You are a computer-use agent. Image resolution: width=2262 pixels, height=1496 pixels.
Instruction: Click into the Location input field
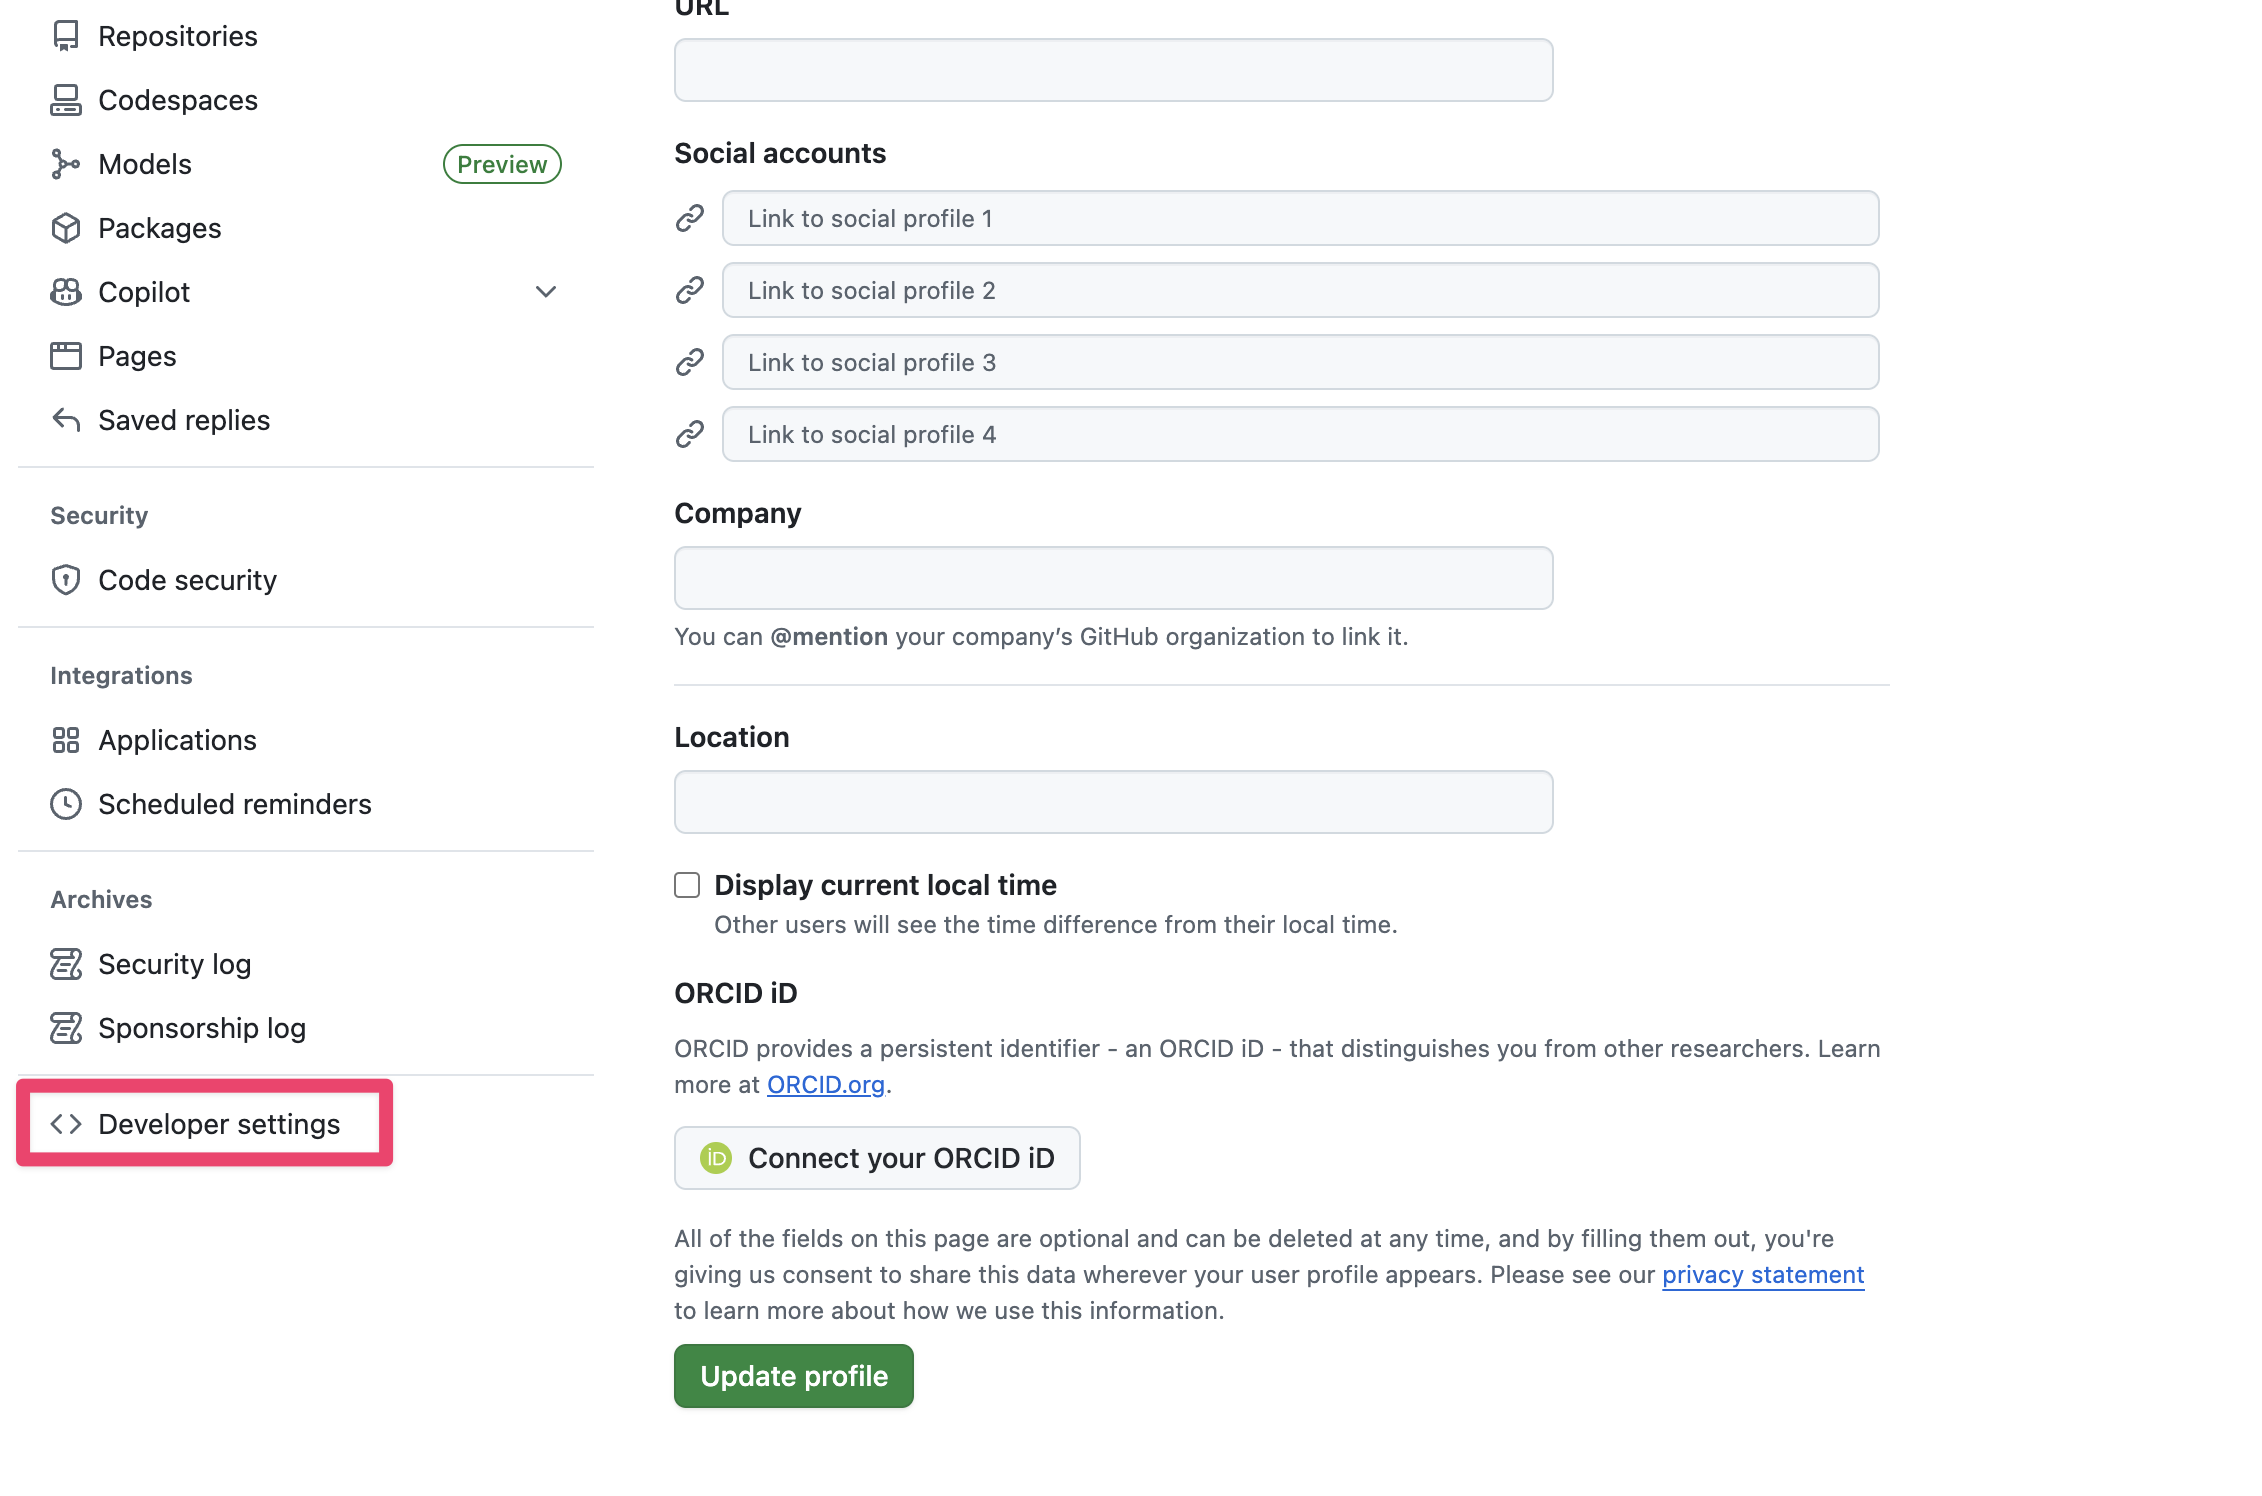pyautogui.click(x=1114, y=802)
